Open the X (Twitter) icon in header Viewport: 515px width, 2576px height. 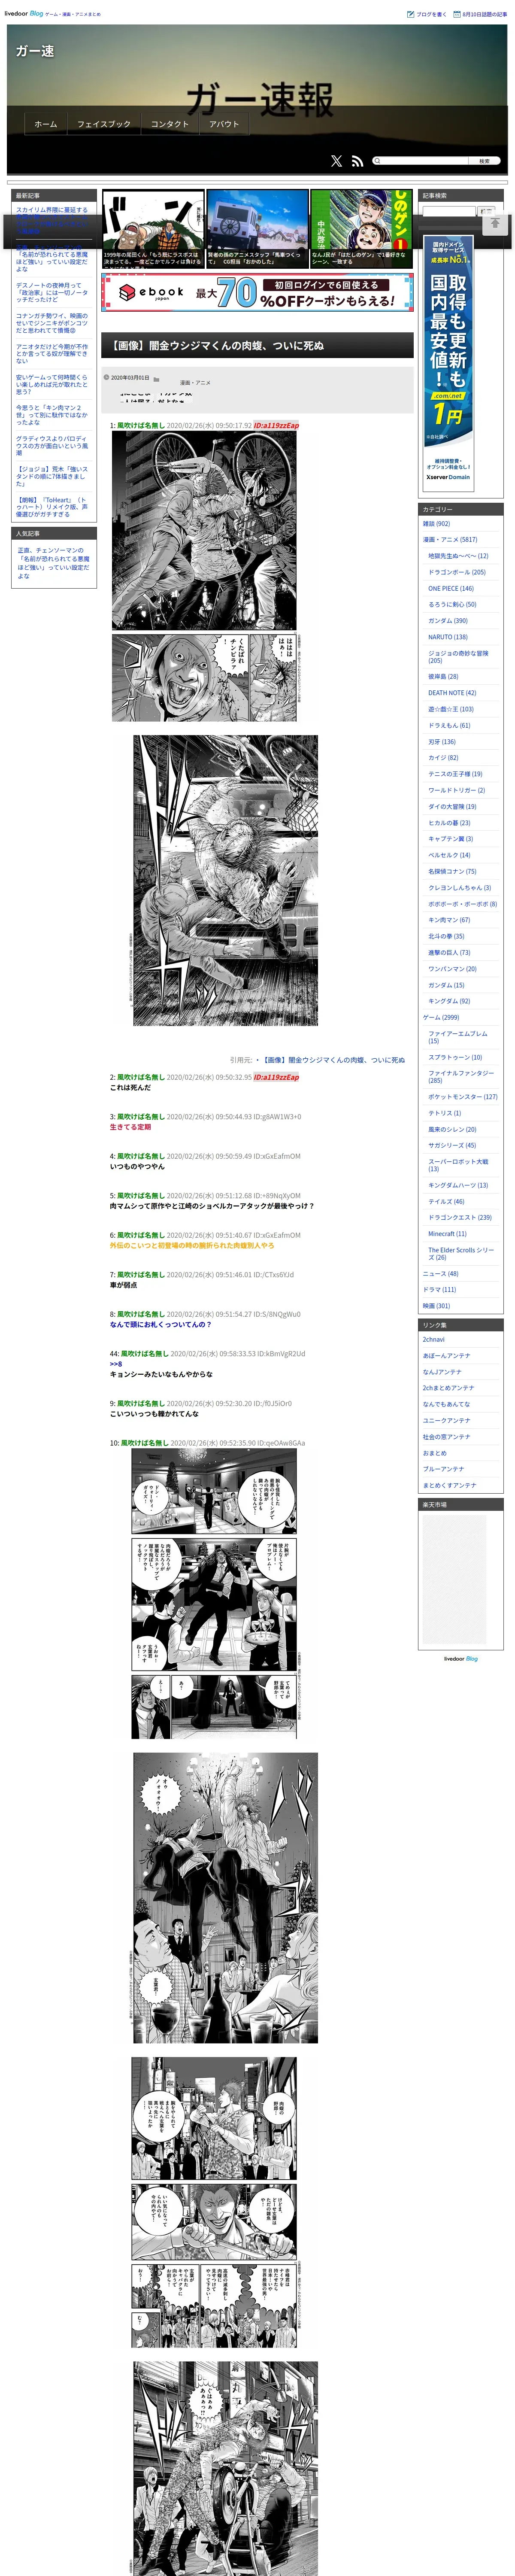point(336,161)
